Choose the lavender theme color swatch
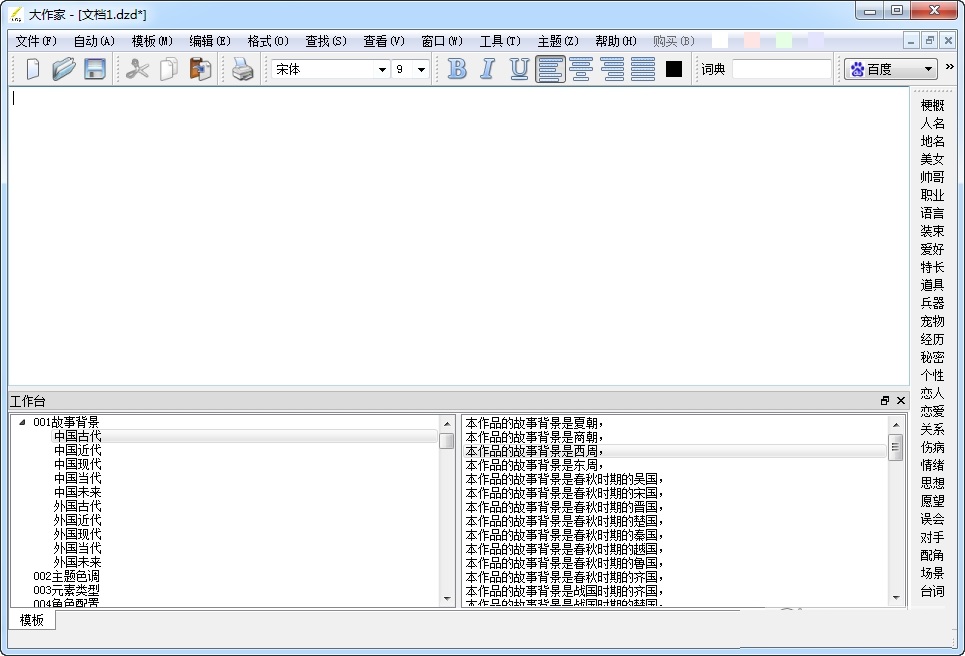The width and height of the screenshot is (965, 656). [x=815, y=41]
